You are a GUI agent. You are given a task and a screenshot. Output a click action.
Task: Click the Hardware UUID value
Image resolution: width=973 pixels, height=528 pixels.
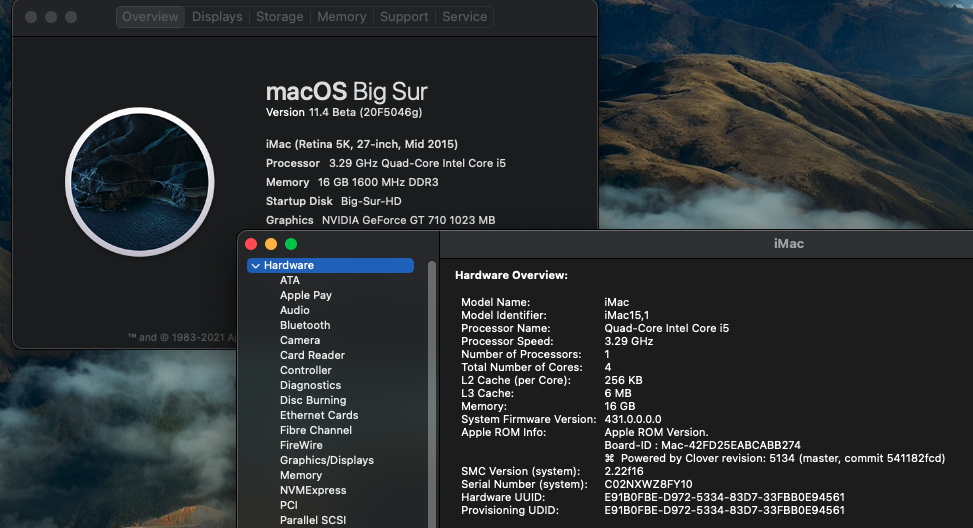724,498
